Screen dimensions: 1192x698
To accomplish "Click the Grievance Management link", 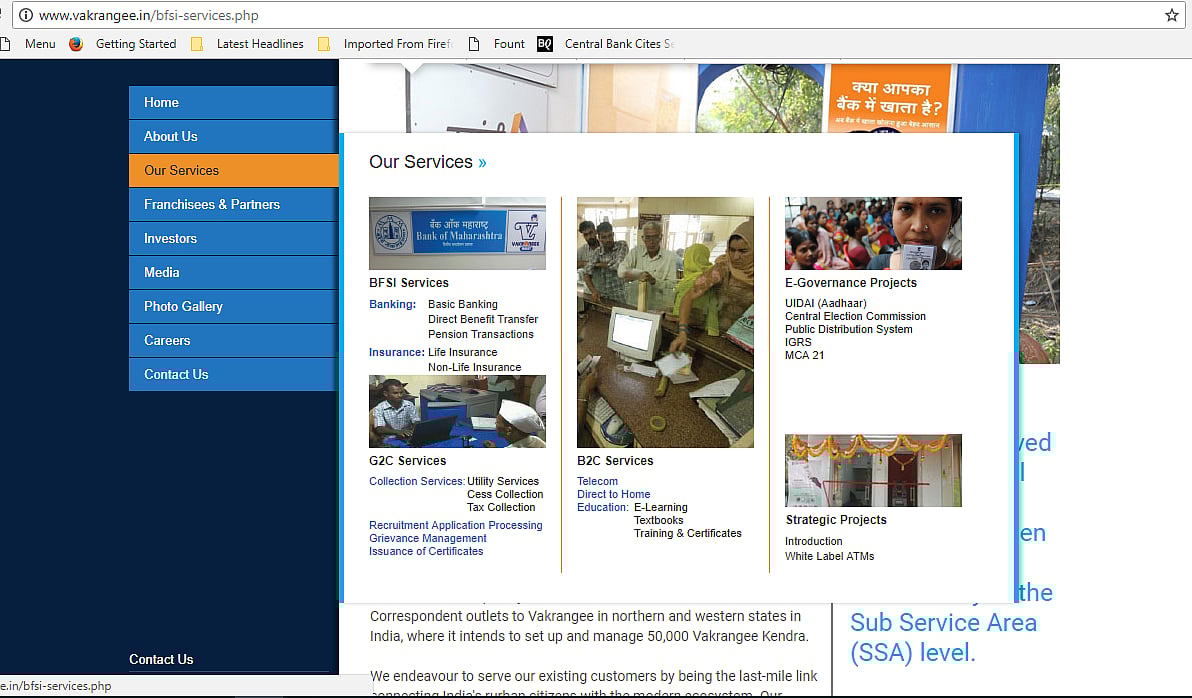I will pos(427,538).
